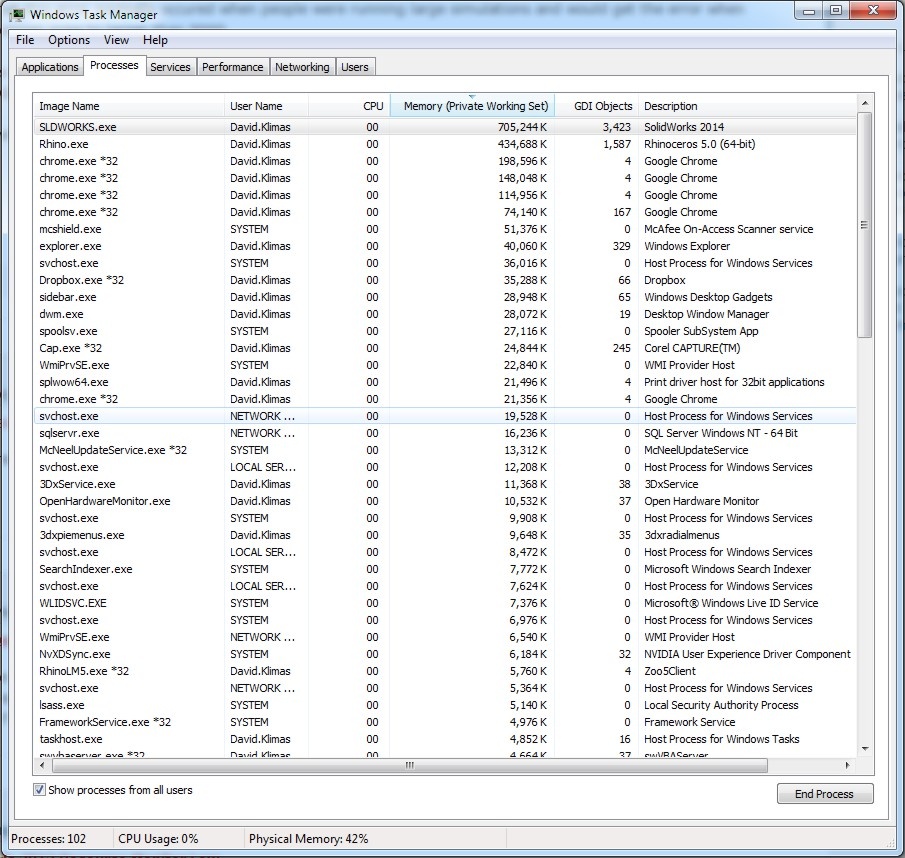905x858 pixels.
Task: Click the NVIDIA User Experience Driver Component description
Action: [x=747, y=654]
